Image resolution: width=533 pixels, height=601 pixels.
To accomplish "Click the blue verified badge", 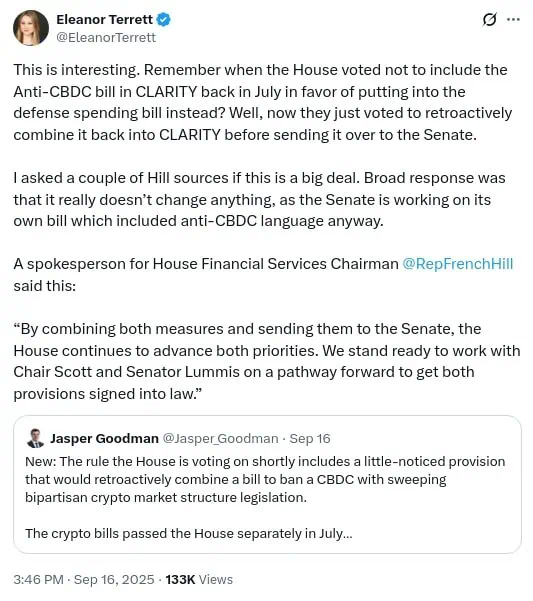I will pyautogui.click(x=164, y=19).
